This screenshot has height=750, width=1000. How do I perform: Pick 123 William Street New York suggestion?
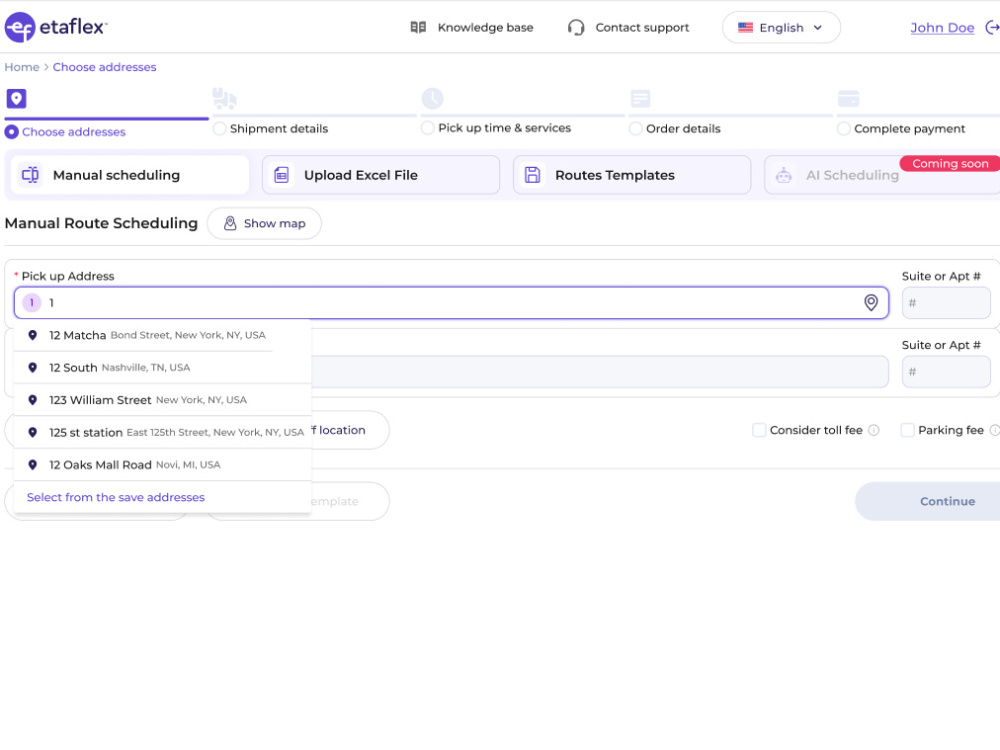[x=163, y=400]
